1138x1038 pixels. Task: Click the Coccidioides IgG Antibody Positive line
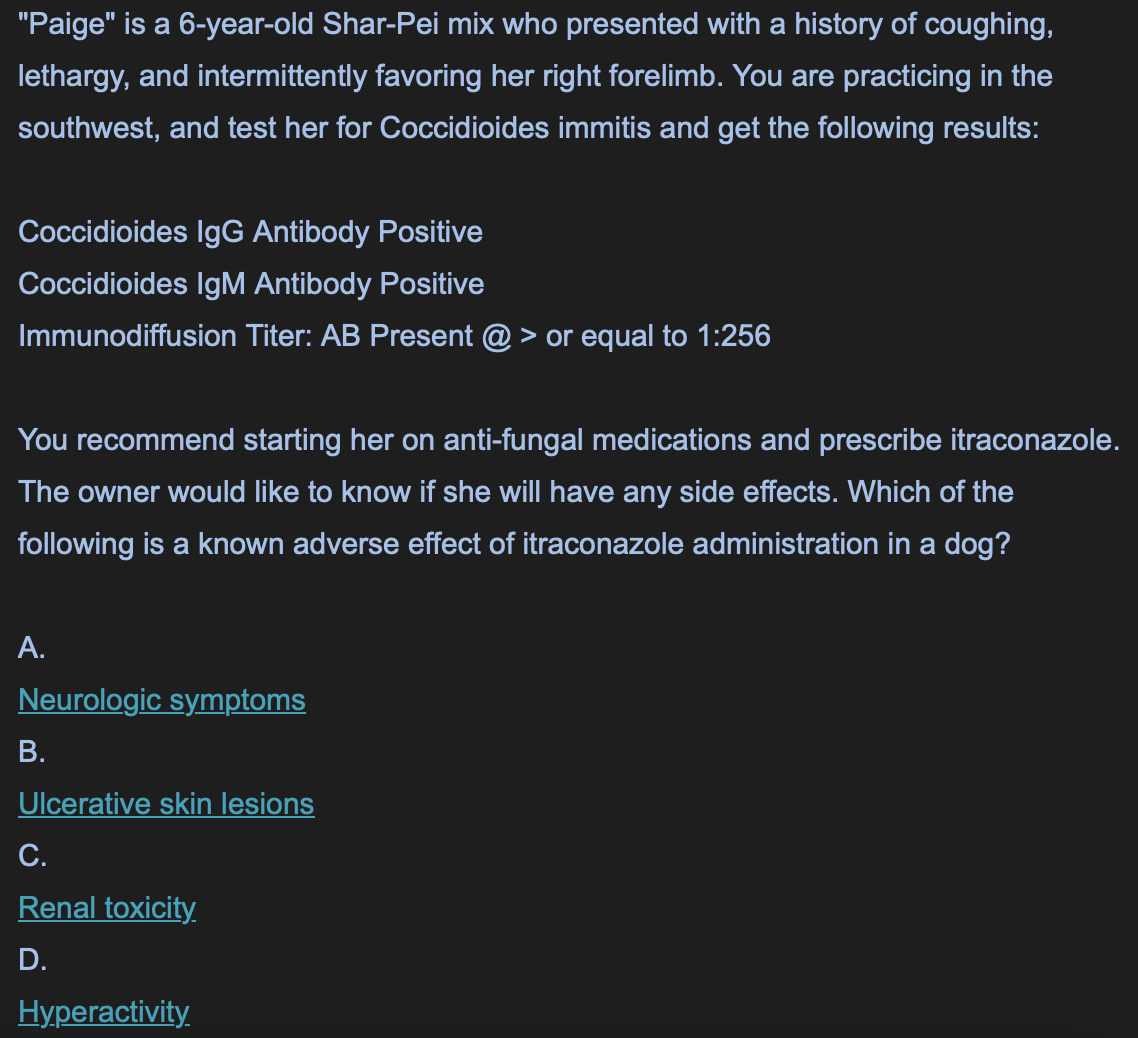click(x=250, y=232)
